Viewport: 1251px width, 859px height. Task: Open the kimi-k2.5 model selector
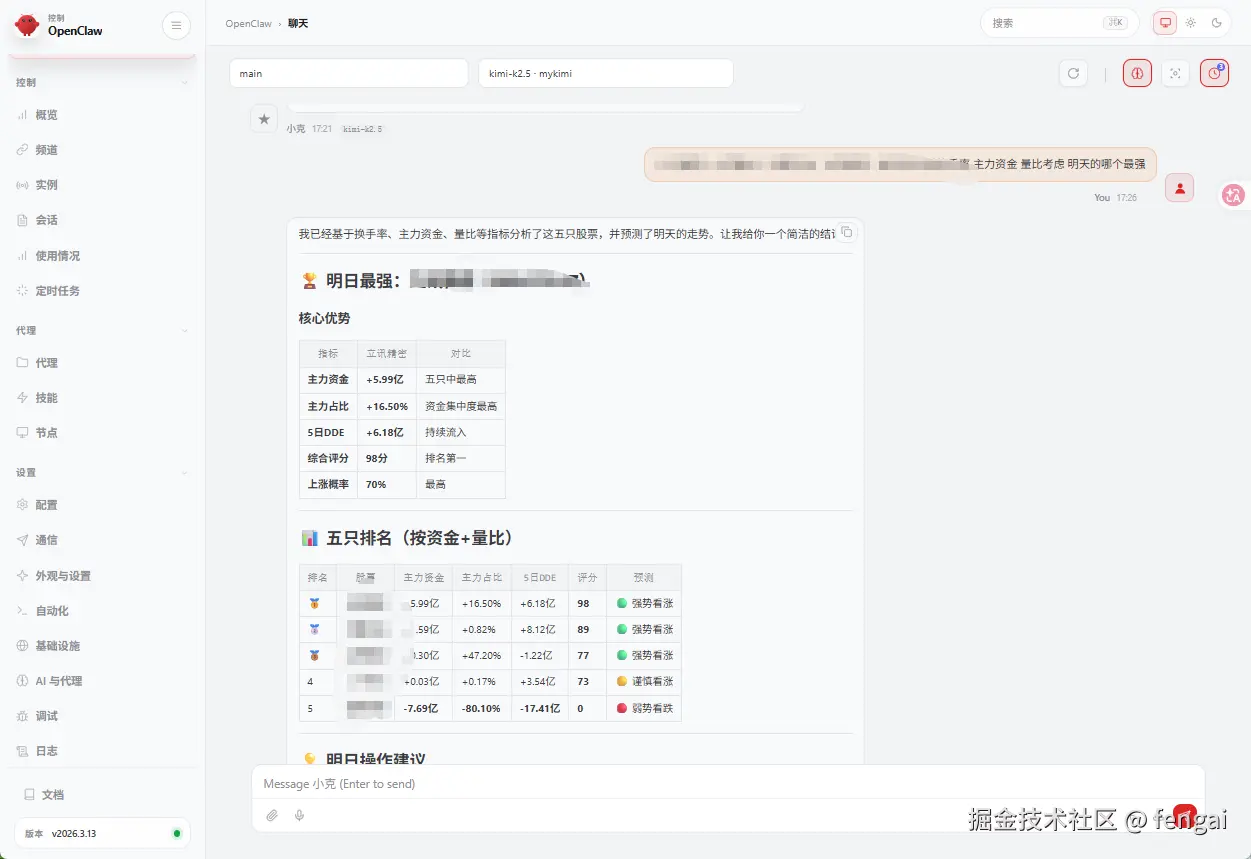pos(605,72)
